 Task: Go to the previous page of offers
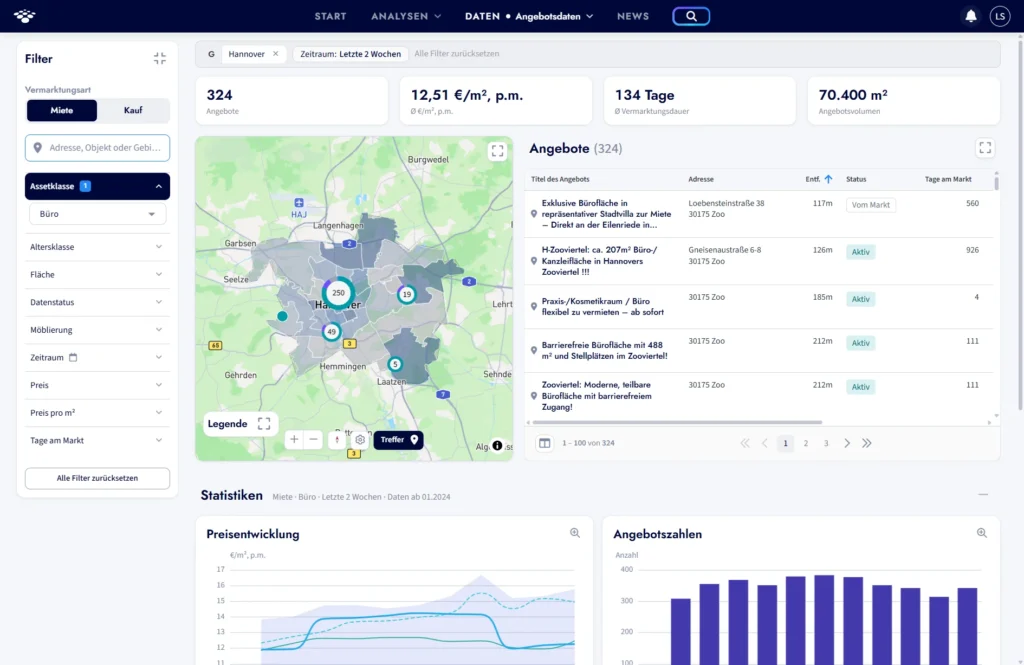coord(765,443)
